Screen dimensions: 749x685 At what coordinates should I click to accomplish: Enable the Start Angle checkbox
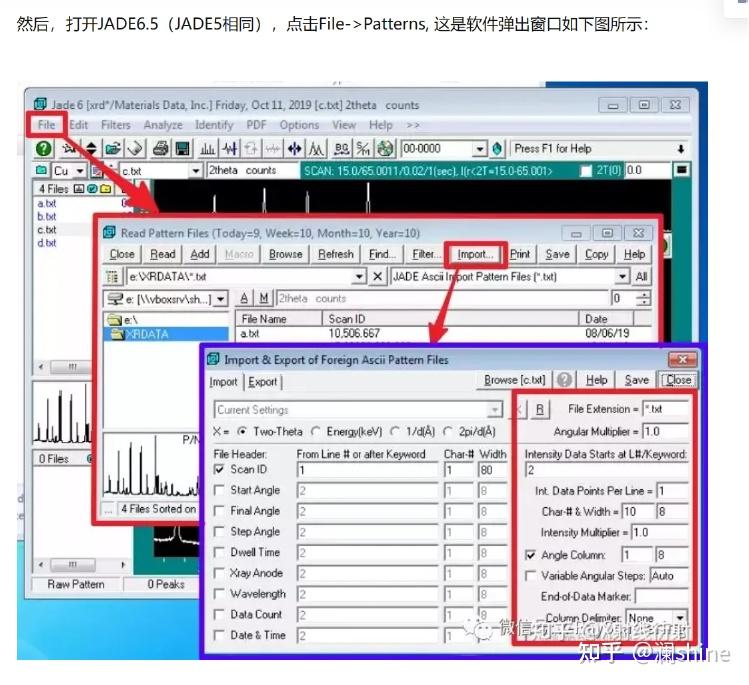(219, 490)
